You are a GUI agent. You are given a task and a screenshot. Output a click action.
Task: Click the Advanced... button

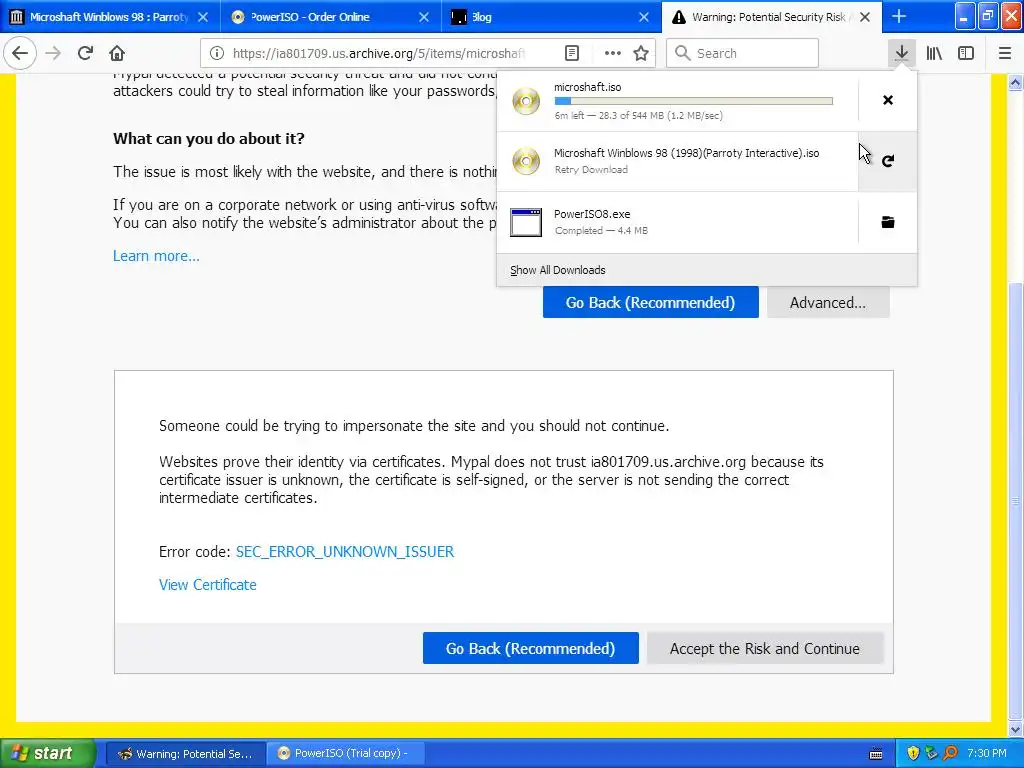(828, 302)
